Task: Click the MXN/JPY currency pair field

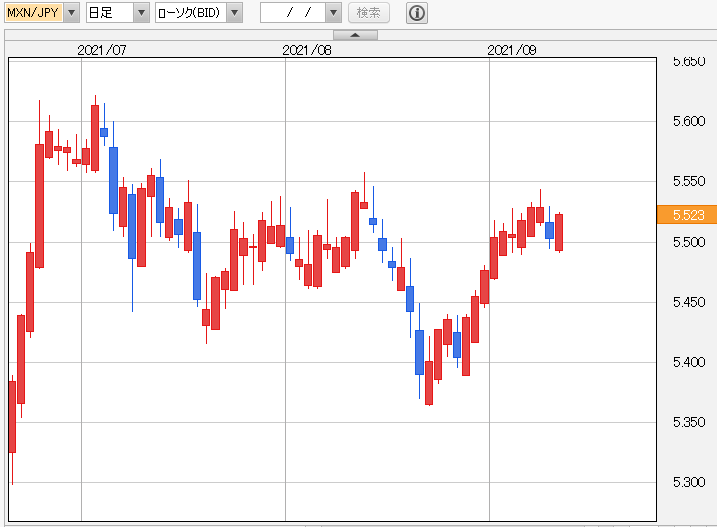Action: [x=34, y=13]
